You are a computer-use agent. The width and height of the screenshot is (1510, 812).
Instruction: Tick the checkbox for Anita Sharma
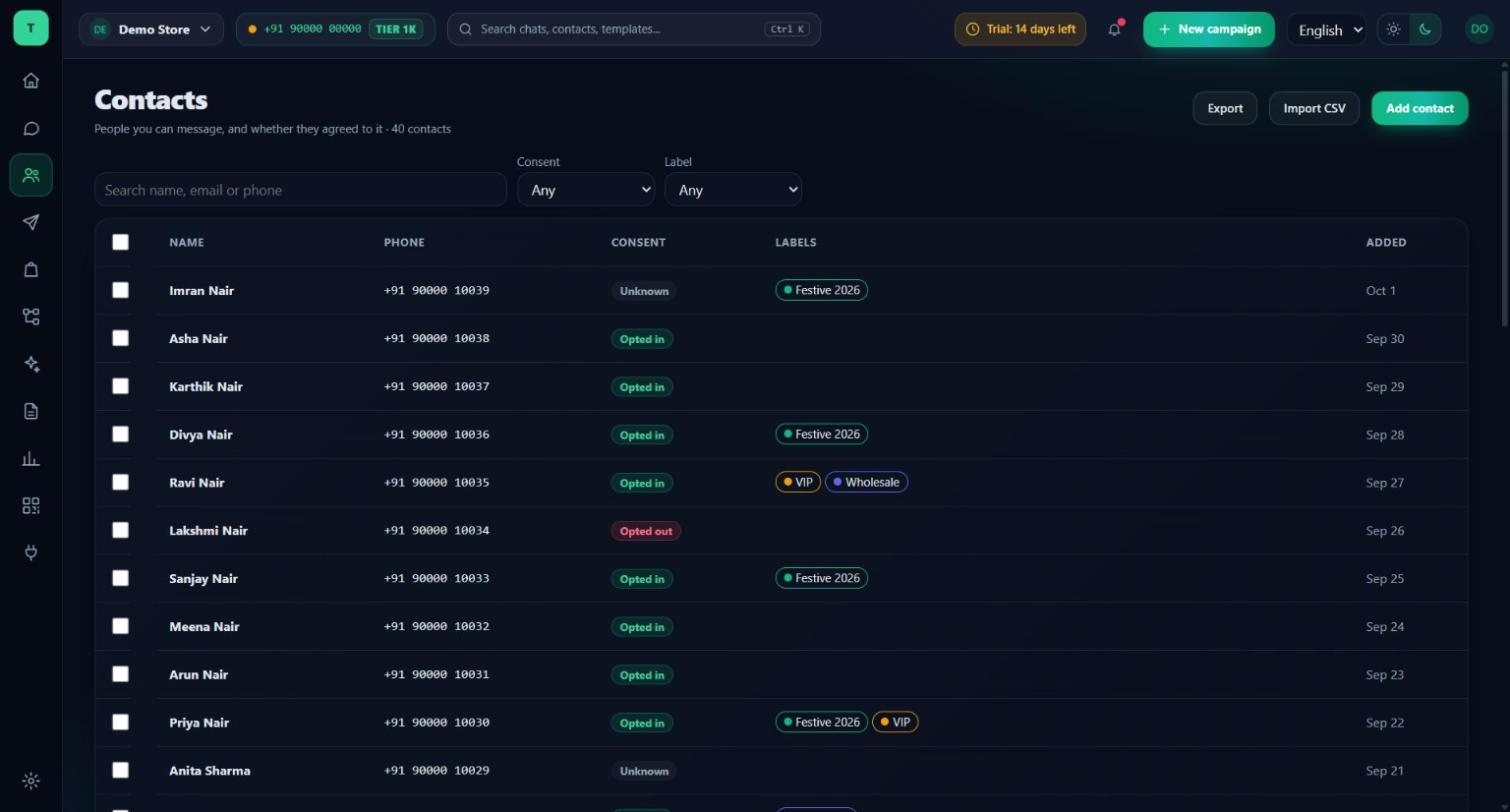(120, 770)
